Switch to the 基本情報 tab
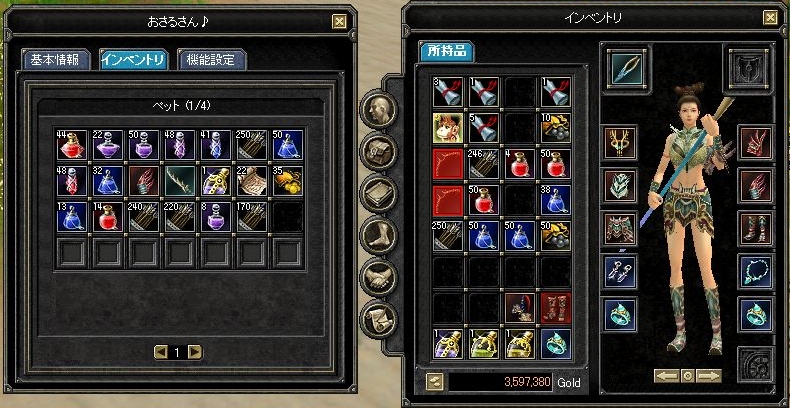 (x=55, y=59)
